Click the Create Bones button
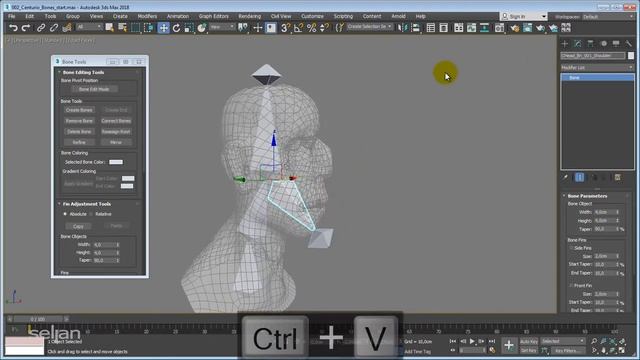The image size is (640, 360). (79, 110)
